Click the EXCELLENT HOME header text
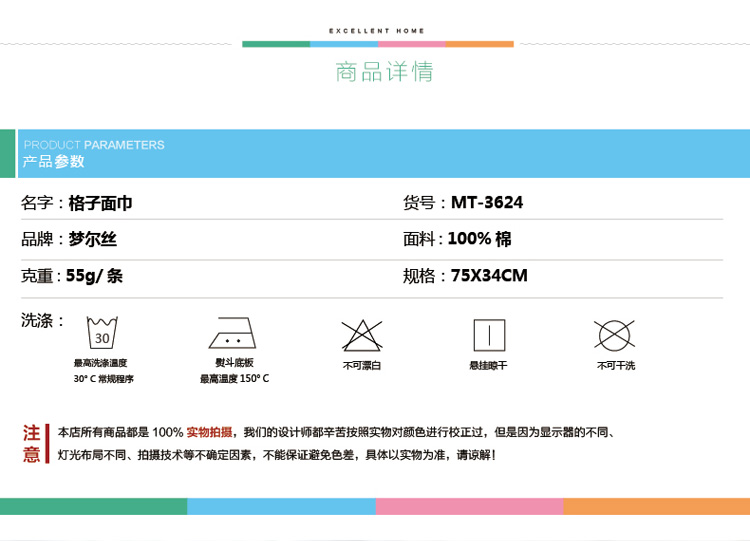This screenshot has height=541, width=750. tap(376, 31)
